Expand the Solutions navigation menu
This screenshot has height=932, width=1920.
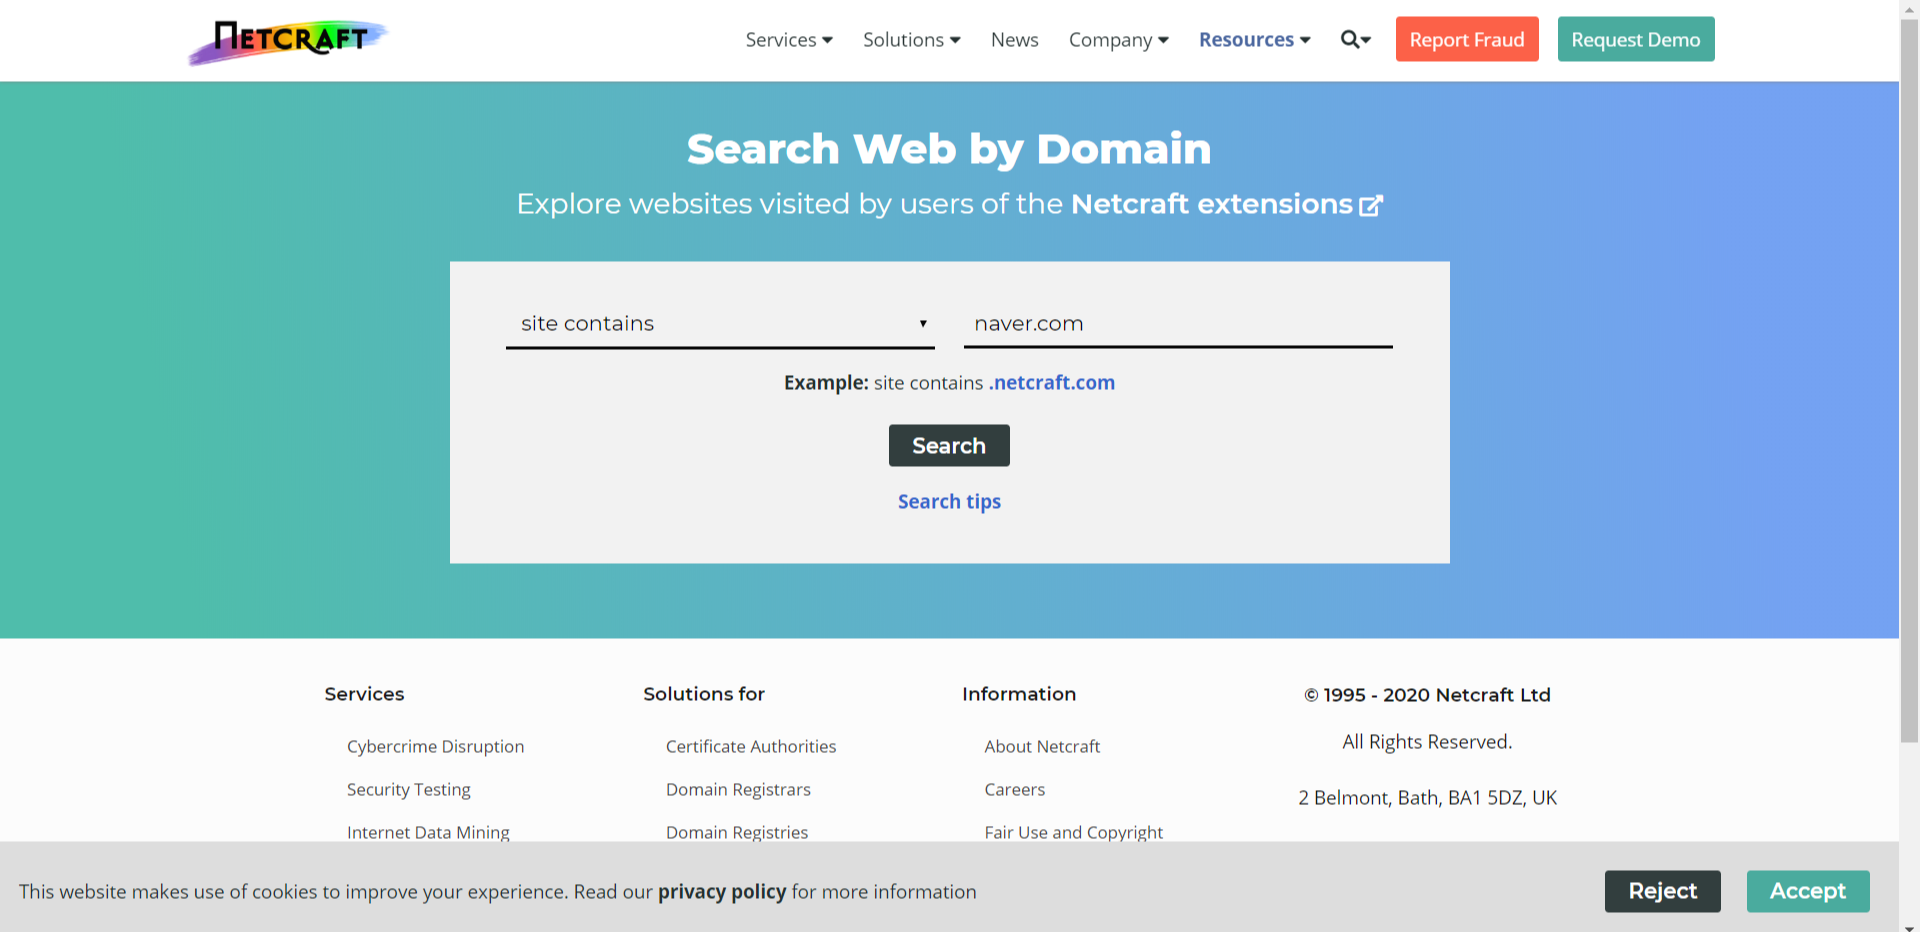click(x=912, y=40)
